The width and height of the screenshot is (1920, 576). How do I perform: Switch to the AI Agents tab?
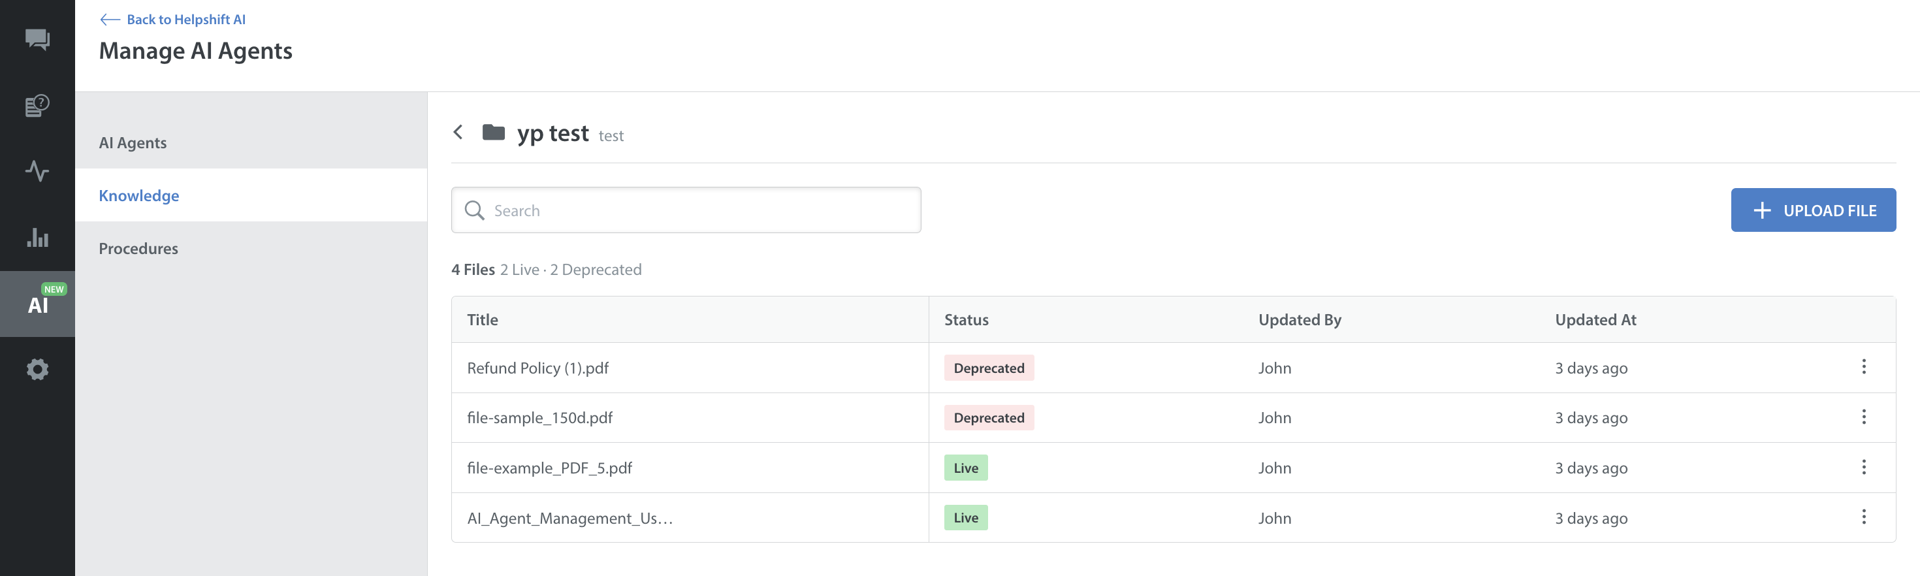coord(133,143)
